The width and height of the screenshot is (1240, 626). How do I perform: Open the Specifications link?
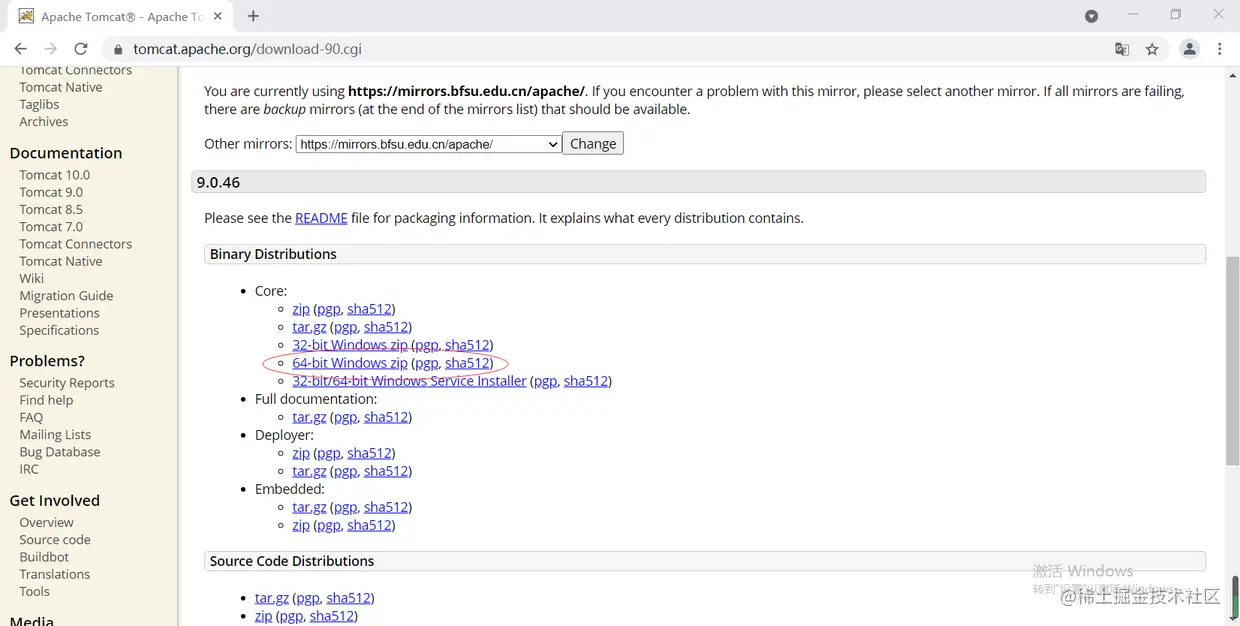(x=59, y=330)
